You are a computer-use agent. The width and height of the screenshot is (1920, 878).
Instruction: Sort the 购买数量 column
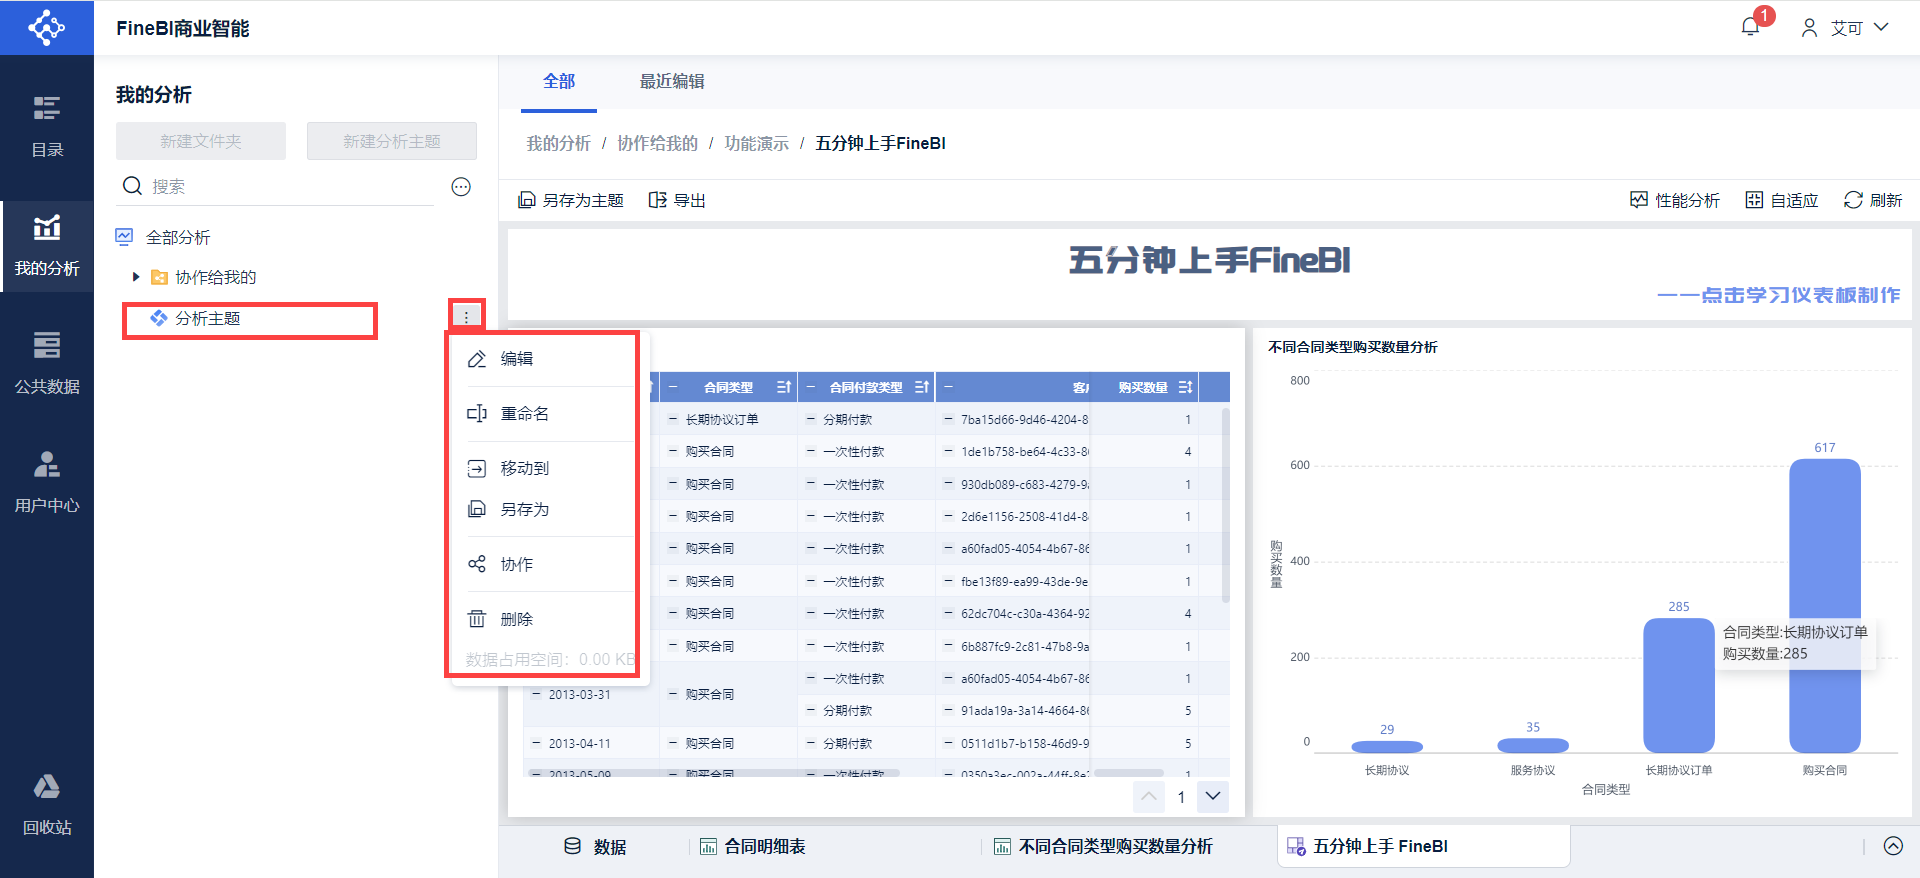tap(1185, 387)
